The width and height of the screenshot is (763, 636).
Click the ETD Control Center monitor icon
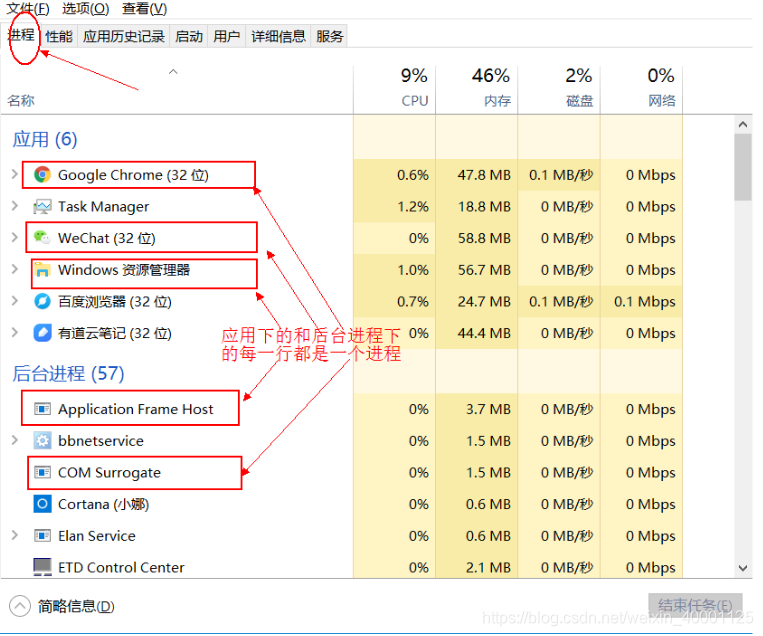click(42, 567)
